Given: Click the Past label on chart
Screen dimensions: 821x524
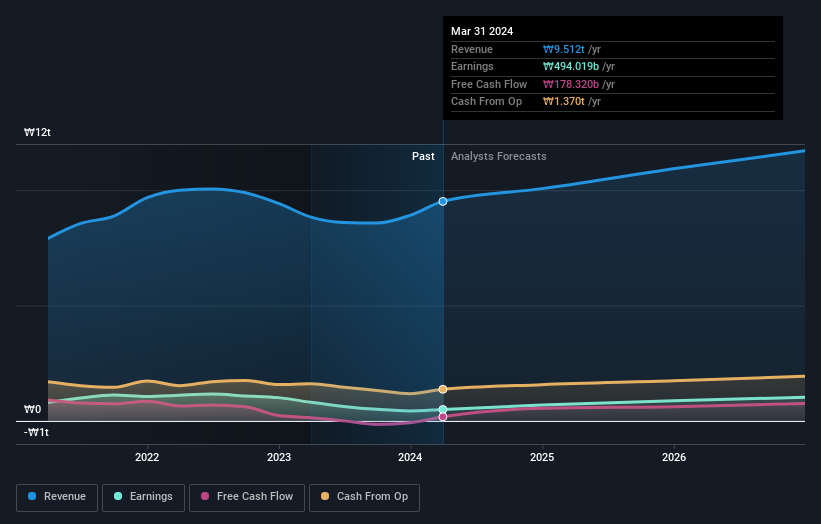Looking at the screenshot, I should click(x=423, y=157).
